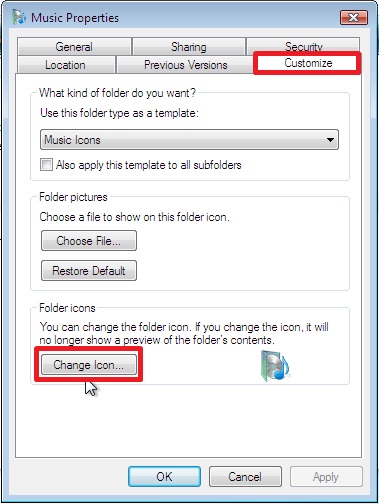This screenshot has height=504, width=379.
Task: Close the Music Properties dialog
Action: coord(354,17)
